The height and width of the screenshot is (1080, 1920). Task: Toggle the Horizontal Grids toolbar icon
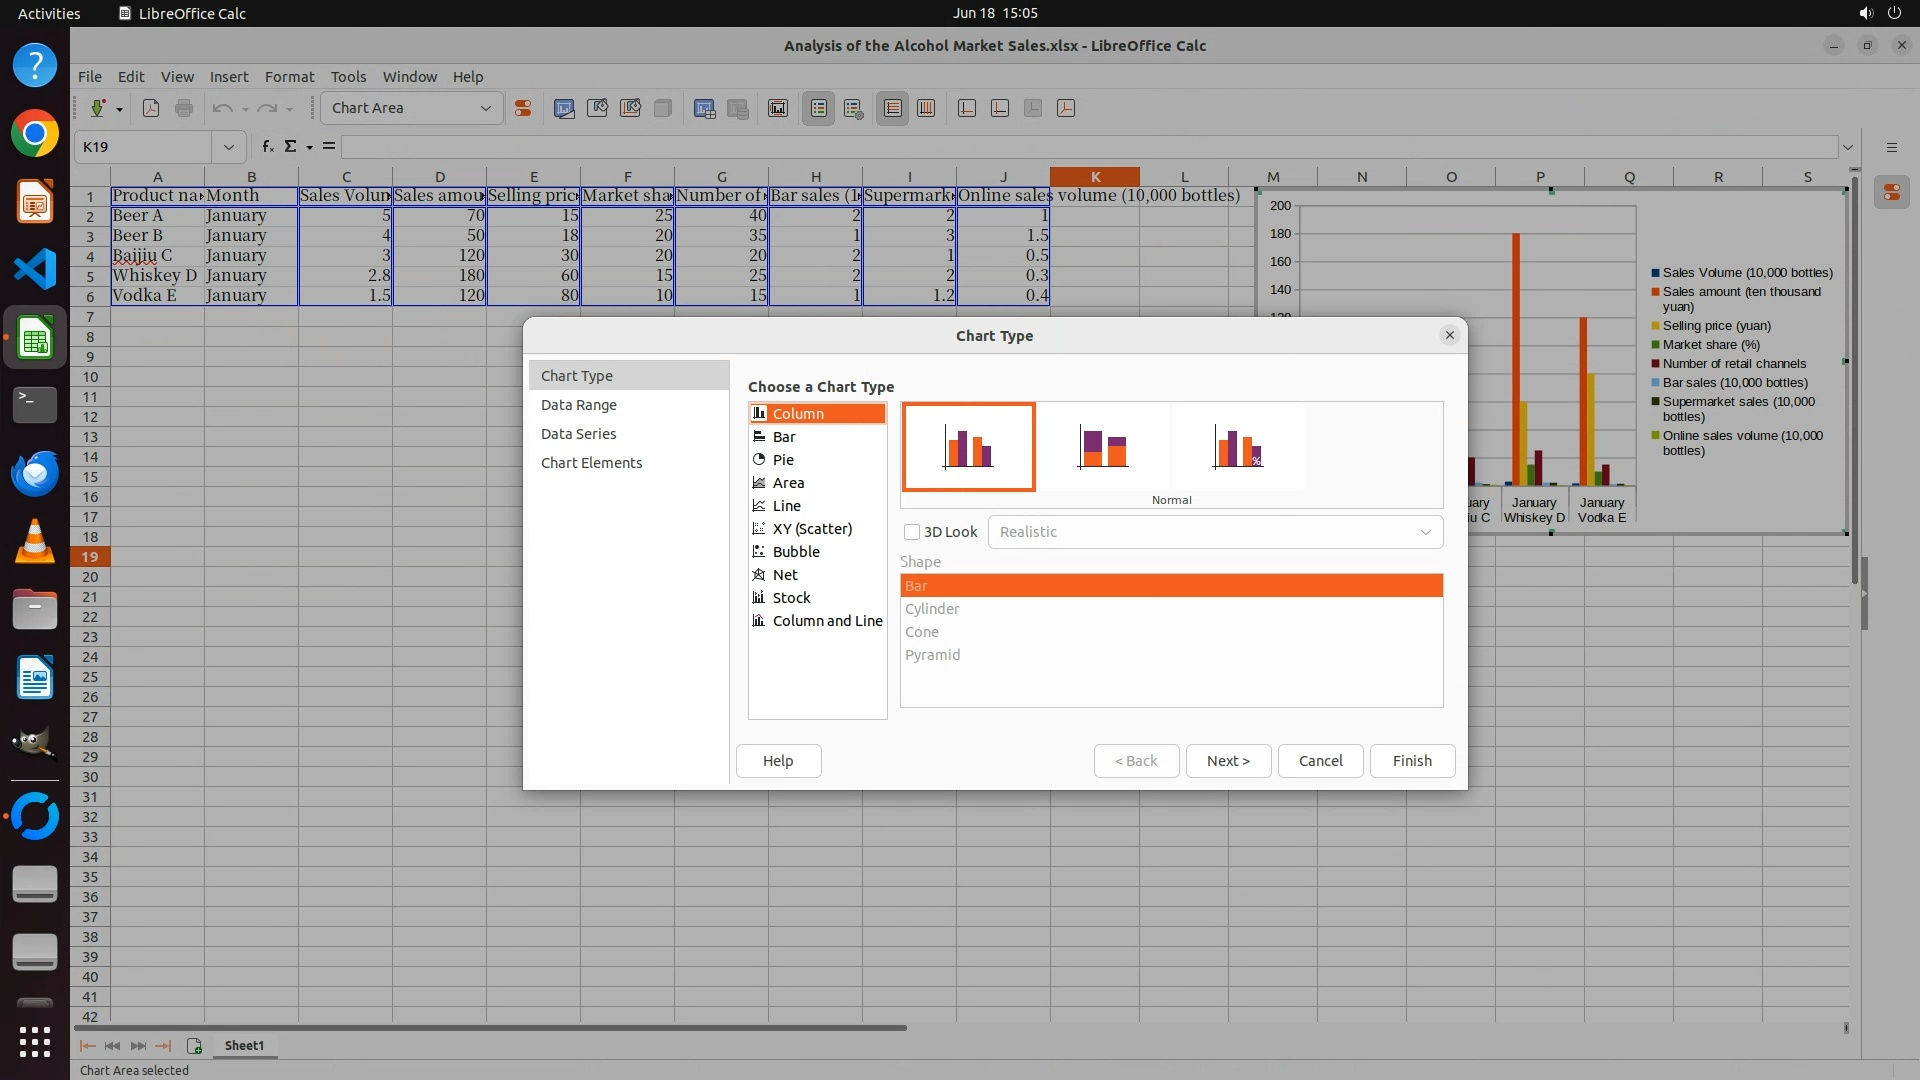point(893,108)
